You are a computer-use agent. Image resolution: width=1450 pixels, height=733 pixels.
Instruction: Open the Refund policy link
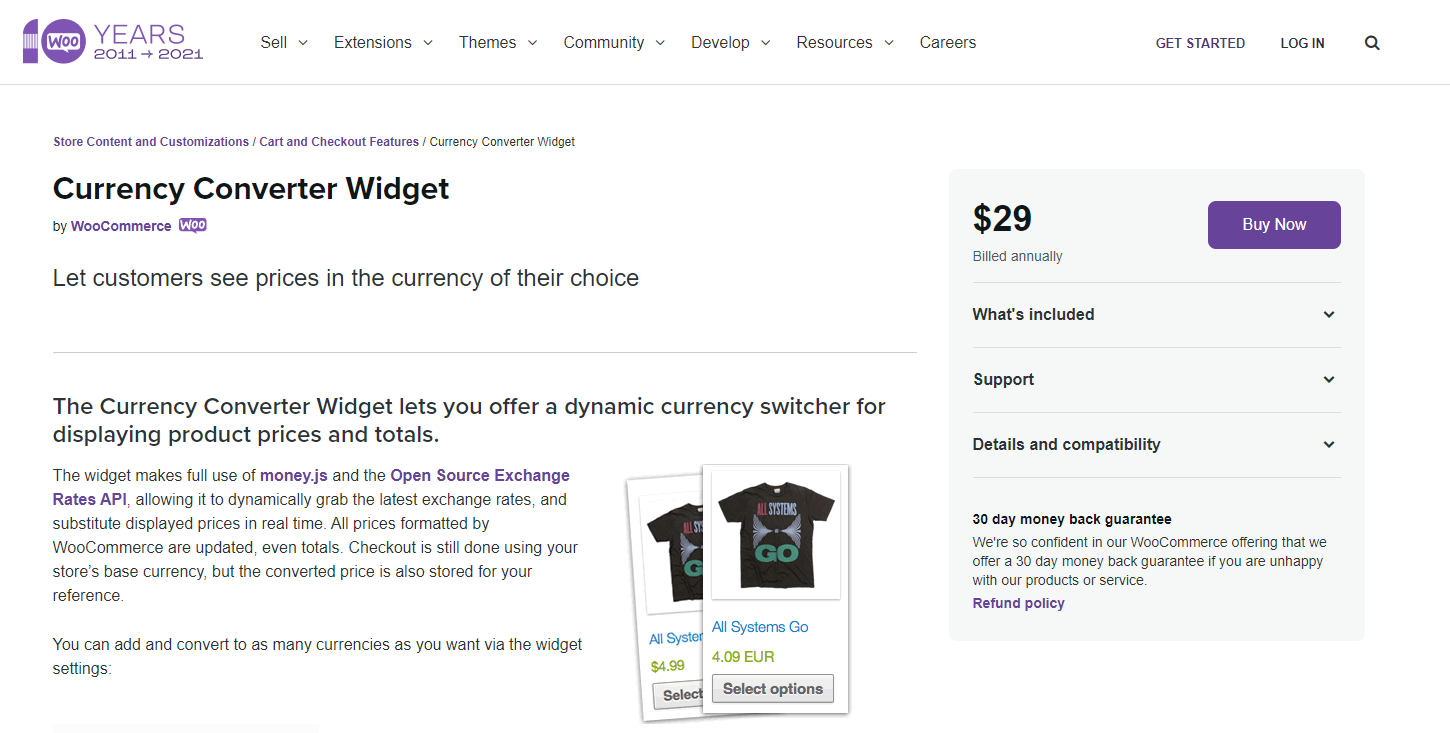tap(1018, 603)
